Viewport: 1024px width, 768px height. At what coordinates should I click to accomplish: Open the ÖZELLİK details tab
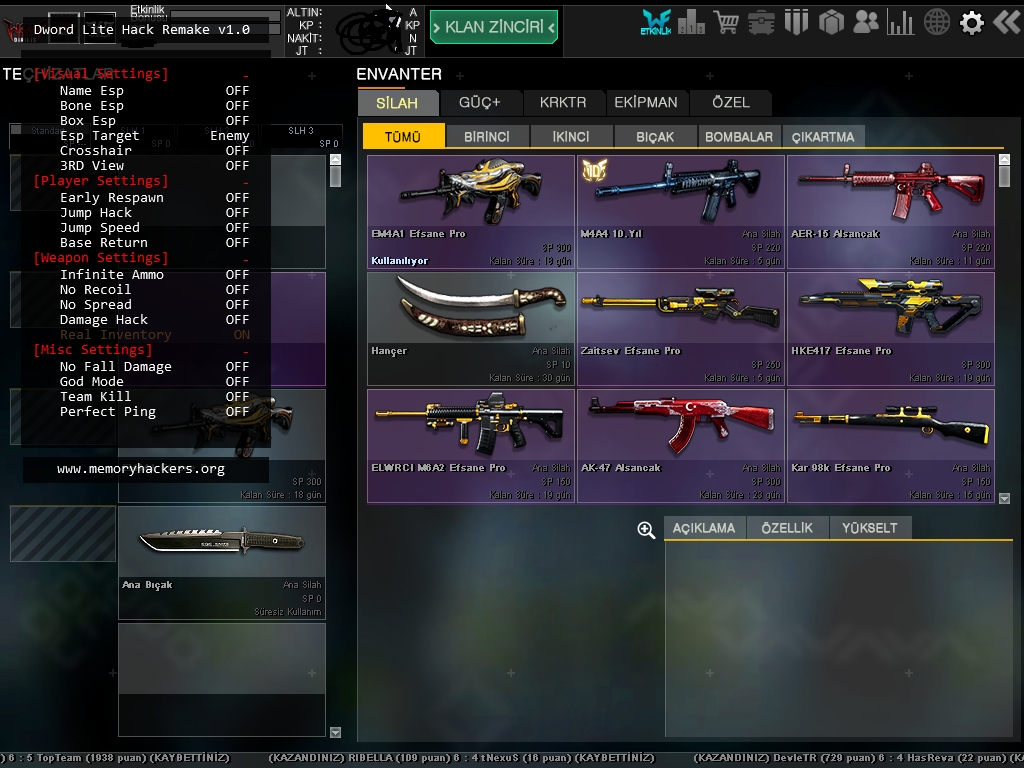pos(787,528)
